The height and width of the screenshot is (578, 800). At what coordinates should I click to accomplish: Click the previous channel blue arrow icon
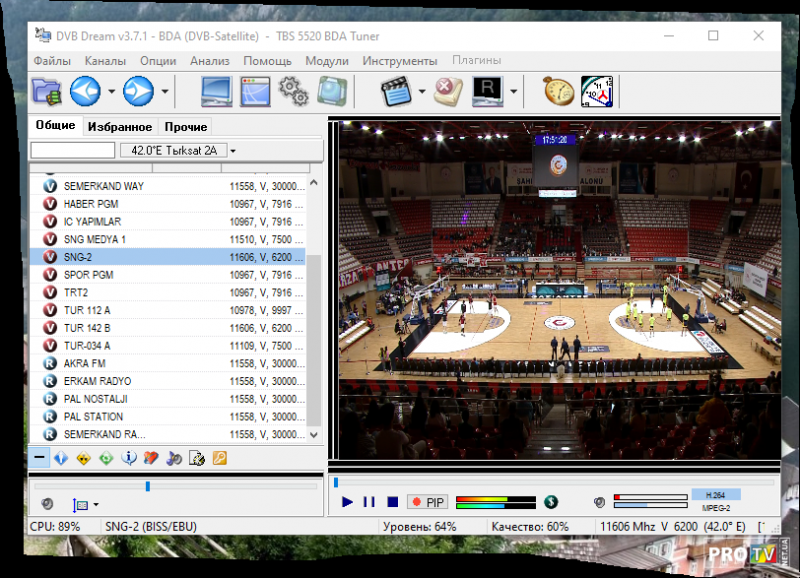click(85, 92)
